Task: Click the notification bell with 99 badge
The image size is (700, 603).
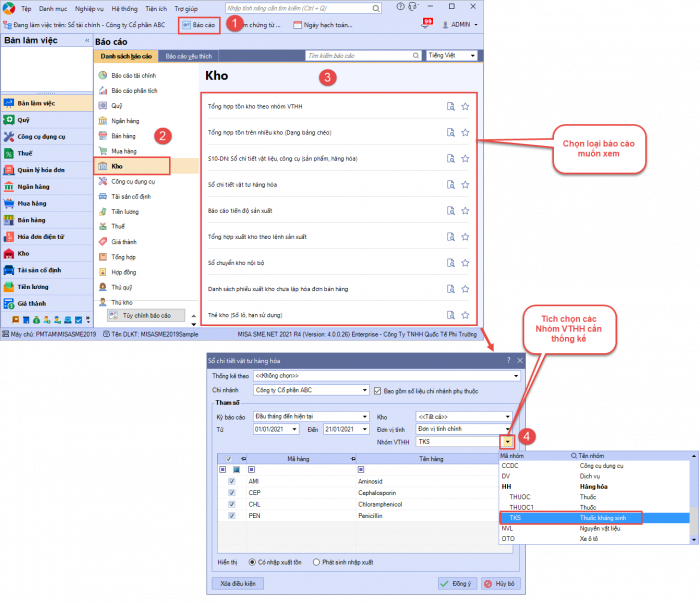Action: pos(427,24)
